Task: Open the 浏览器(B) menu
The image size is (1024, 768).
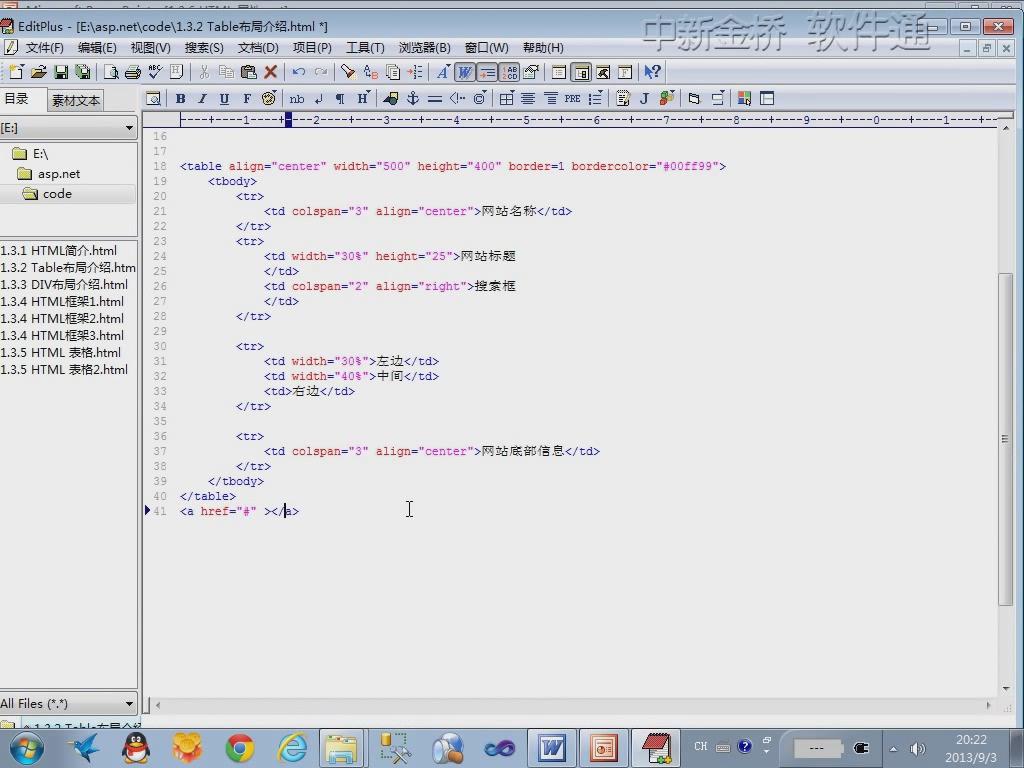Action: 424,48
